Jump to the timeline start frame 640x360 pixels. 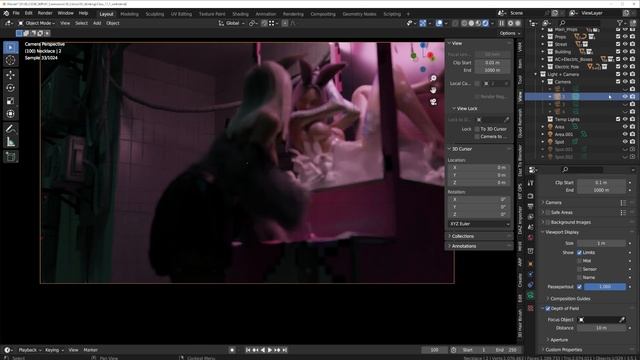248,350
